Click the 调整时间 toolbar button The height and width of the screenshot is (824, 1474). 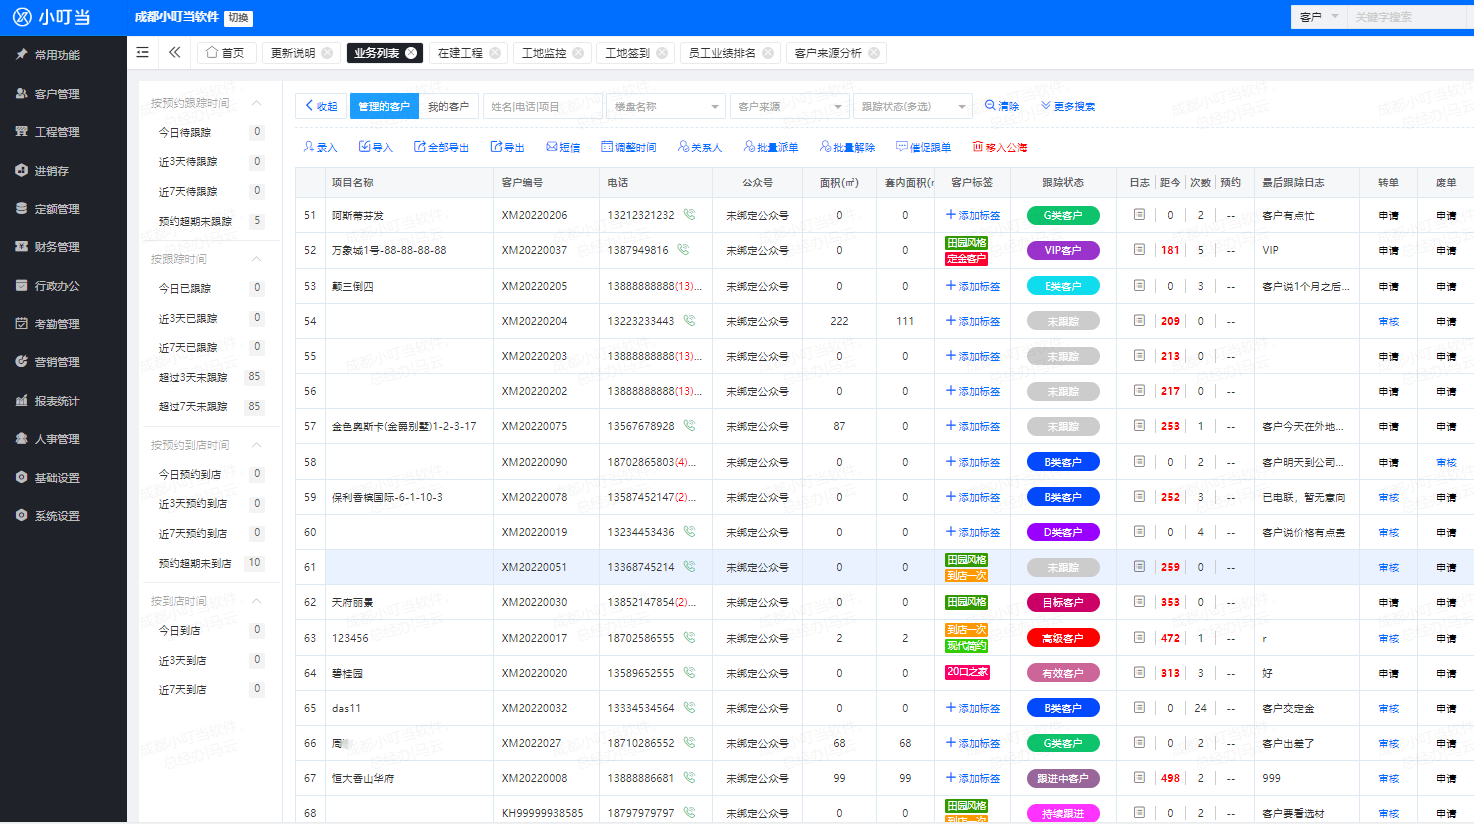629,147
